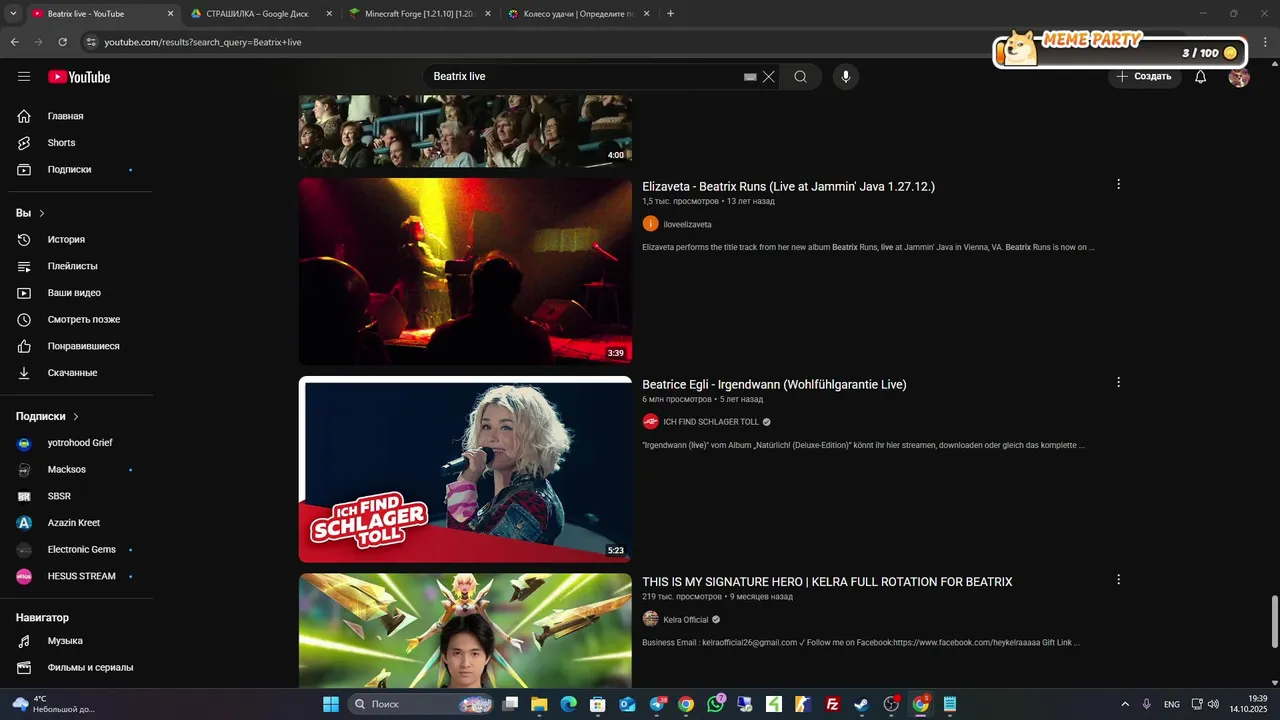Image resolution: width=1280 pixels, height=720 pixels.
Task: Play the Kelra Beatrix hero thumbnail
Action: tap(465, 630)
